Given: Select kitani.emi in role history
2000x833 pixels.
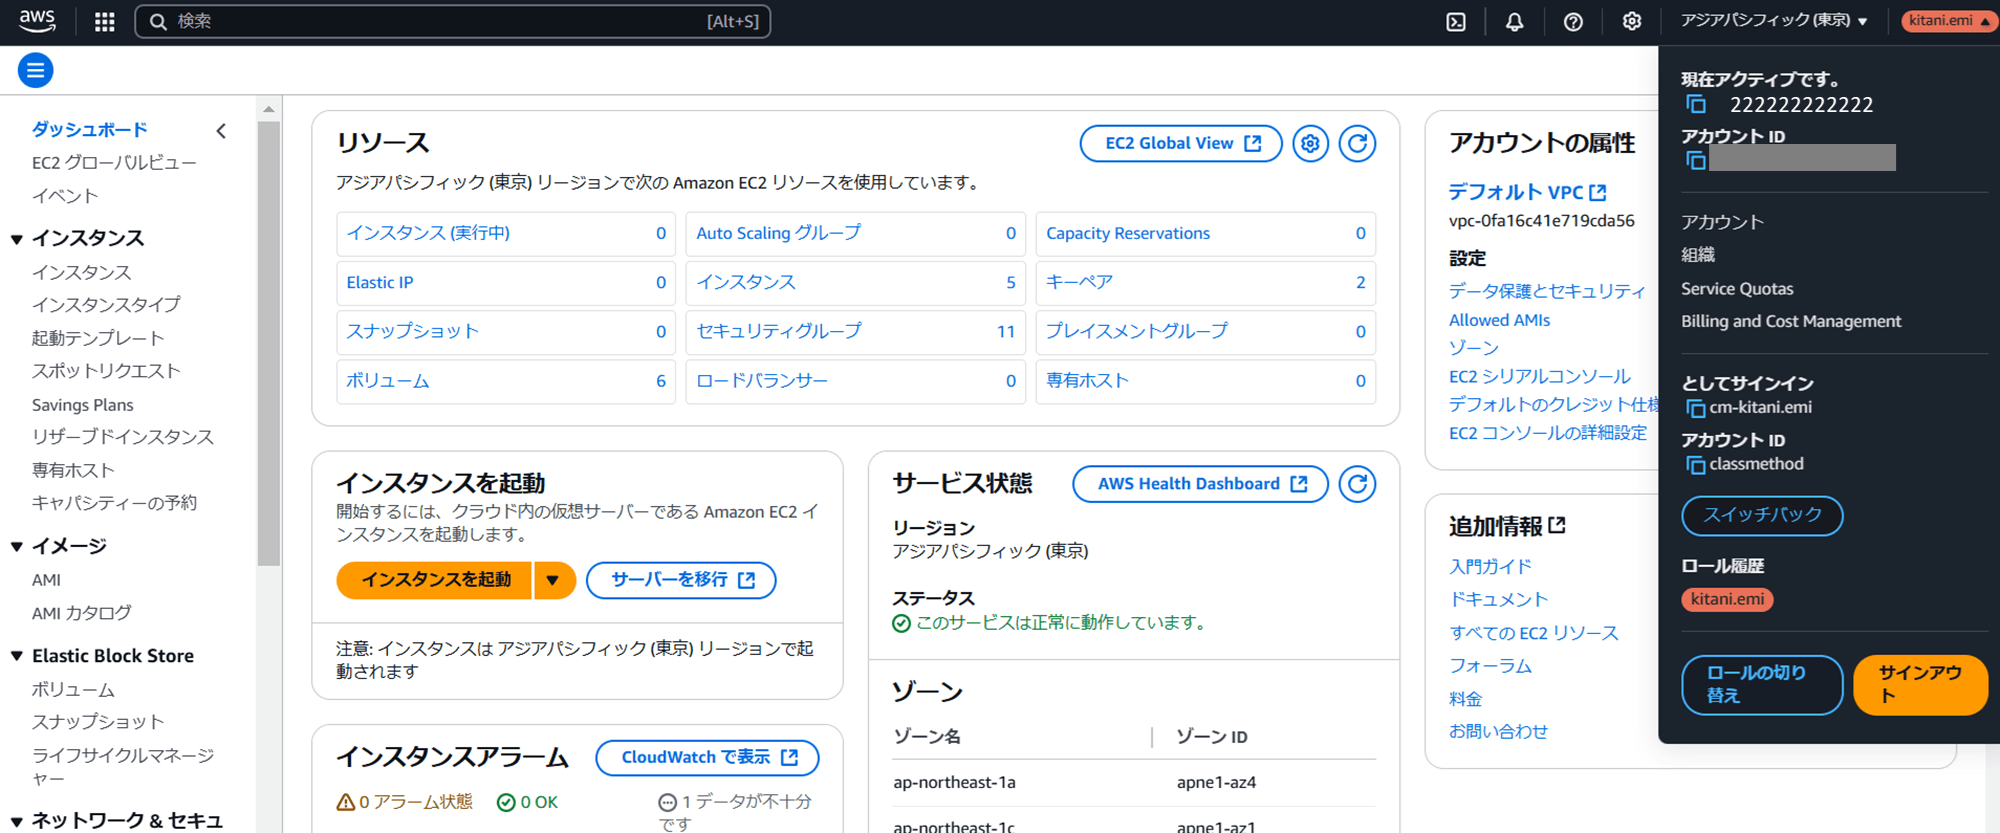Looking at the screenshot, I should coord(1727,599).
